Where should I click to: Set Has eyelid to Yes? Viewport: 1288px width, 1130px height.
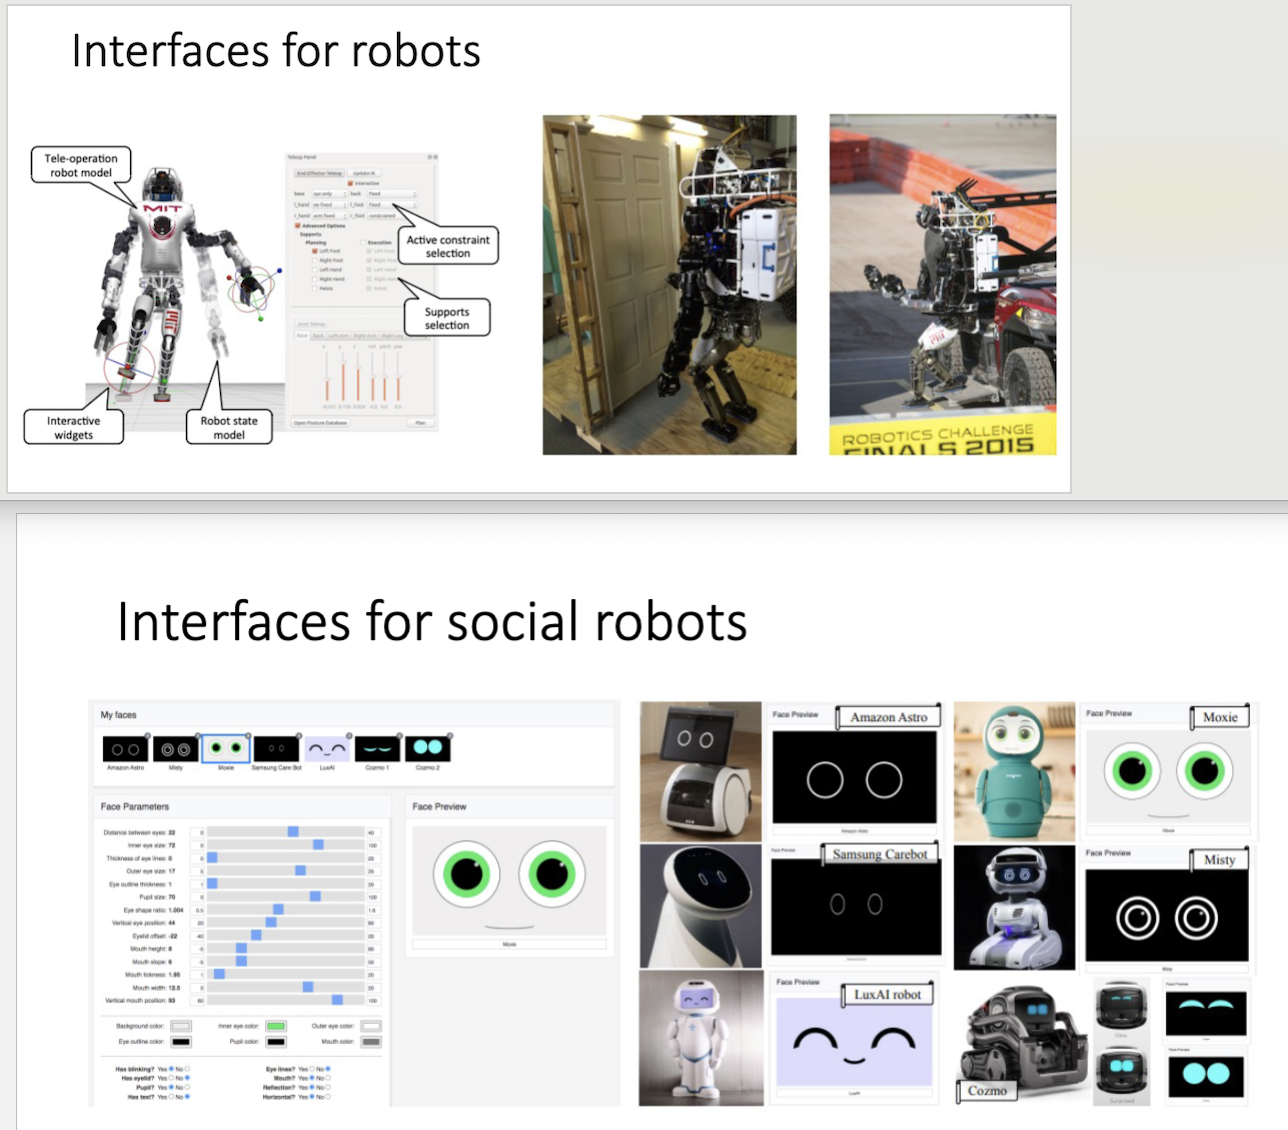pos(171,1078)
